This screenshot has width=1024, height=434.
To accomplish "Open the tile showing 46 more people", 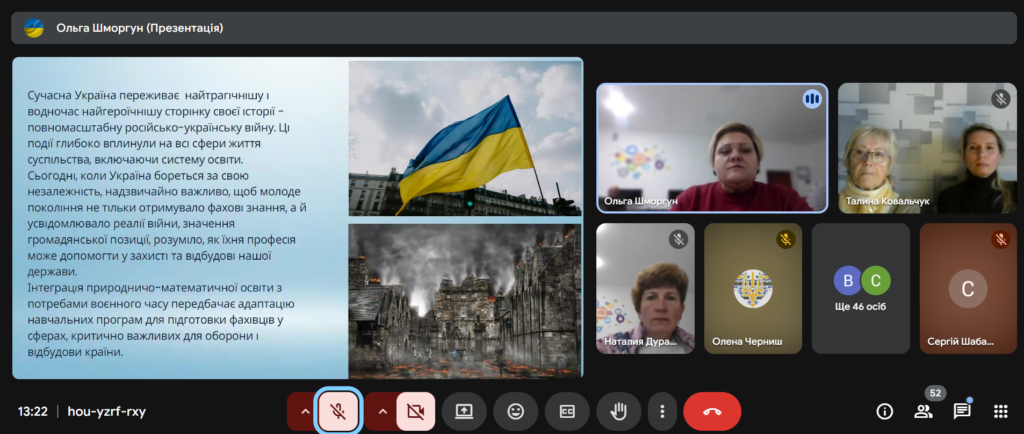I will [861, 289].
